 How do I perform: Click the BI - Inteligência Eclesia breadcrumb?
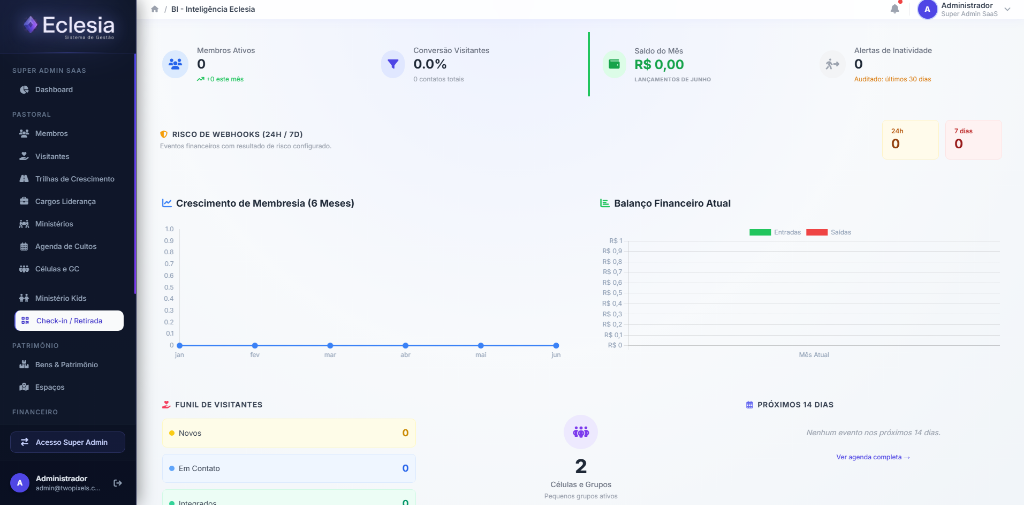click(x=213, y=9)
